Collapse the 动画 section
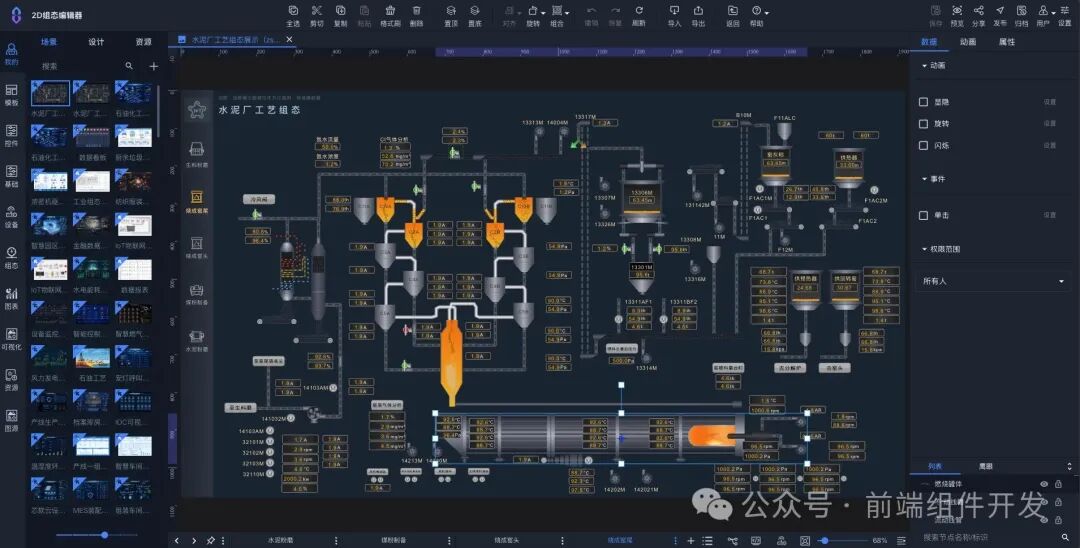The image size is (1080, 548). tap(924, 65)
